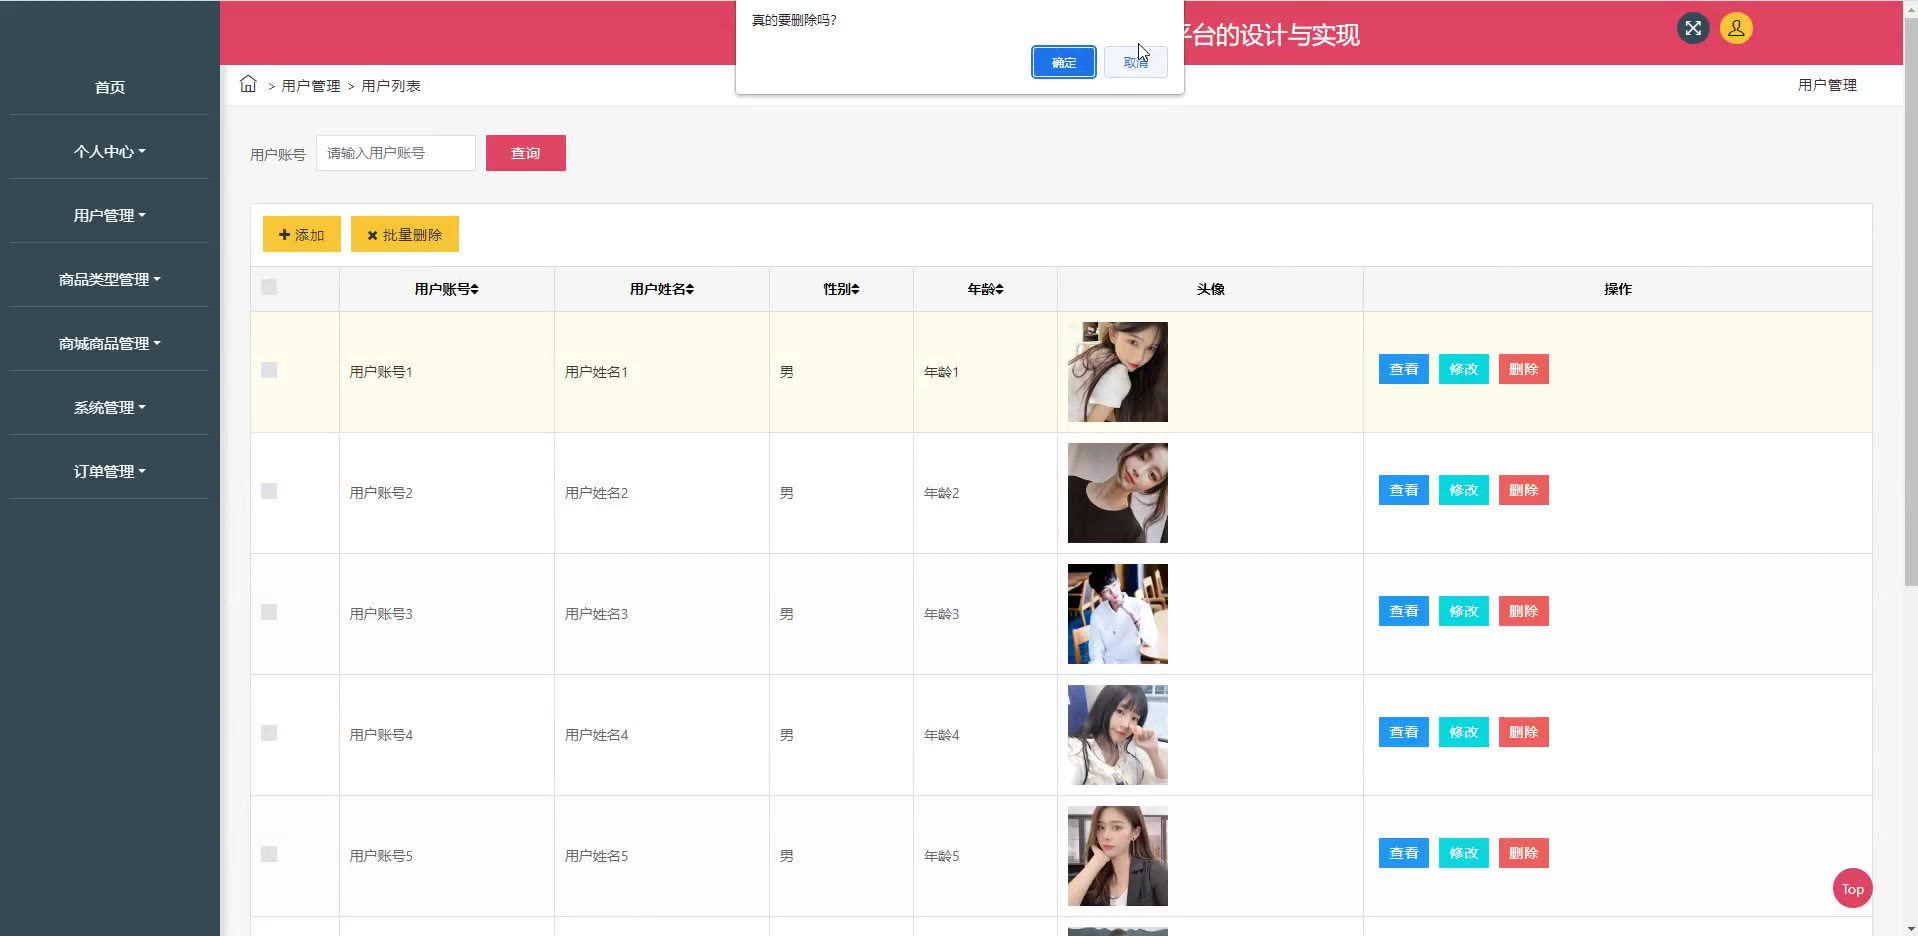Click 用户管理 title at top right
1918x936 pixels.
1827,85
